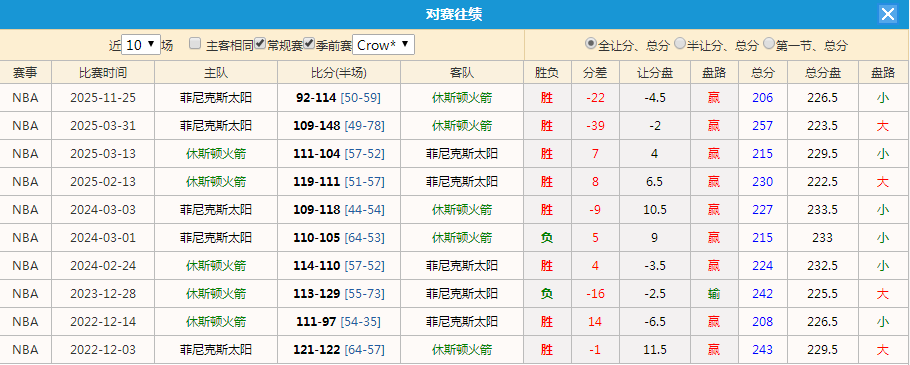The width and height of the screenshot is (910, 365).
Task: Click the 233.5 total line value
Action: 823,209
